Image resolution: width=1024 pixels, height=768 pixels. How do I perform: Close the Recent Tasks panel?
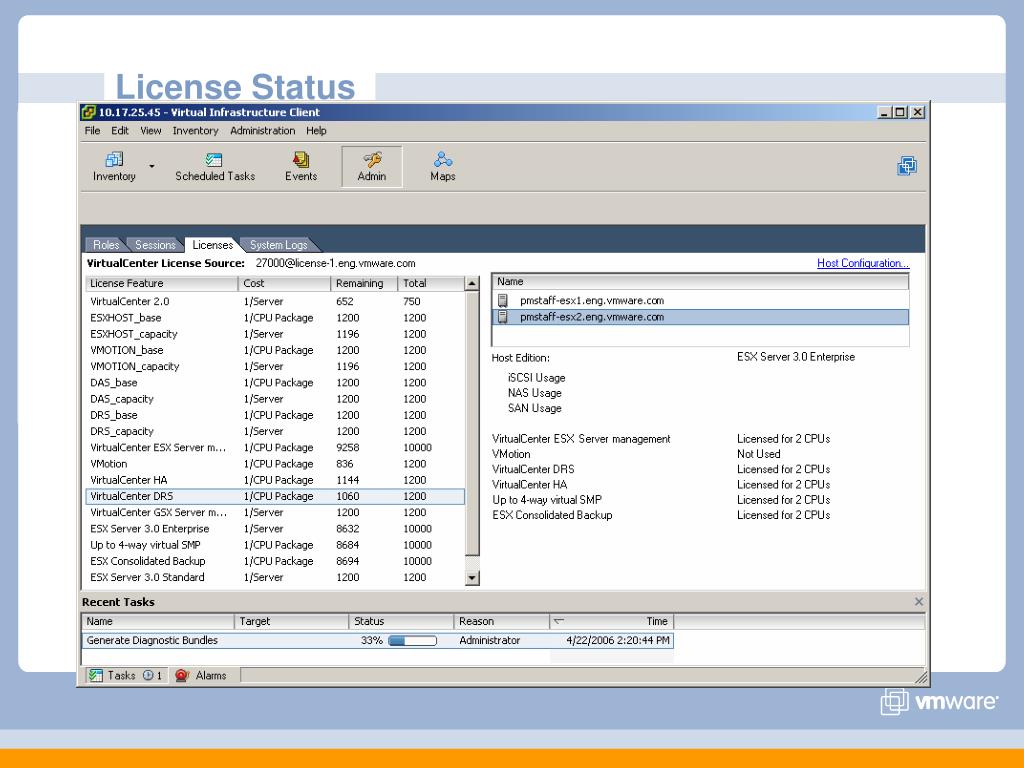(919, 601)
